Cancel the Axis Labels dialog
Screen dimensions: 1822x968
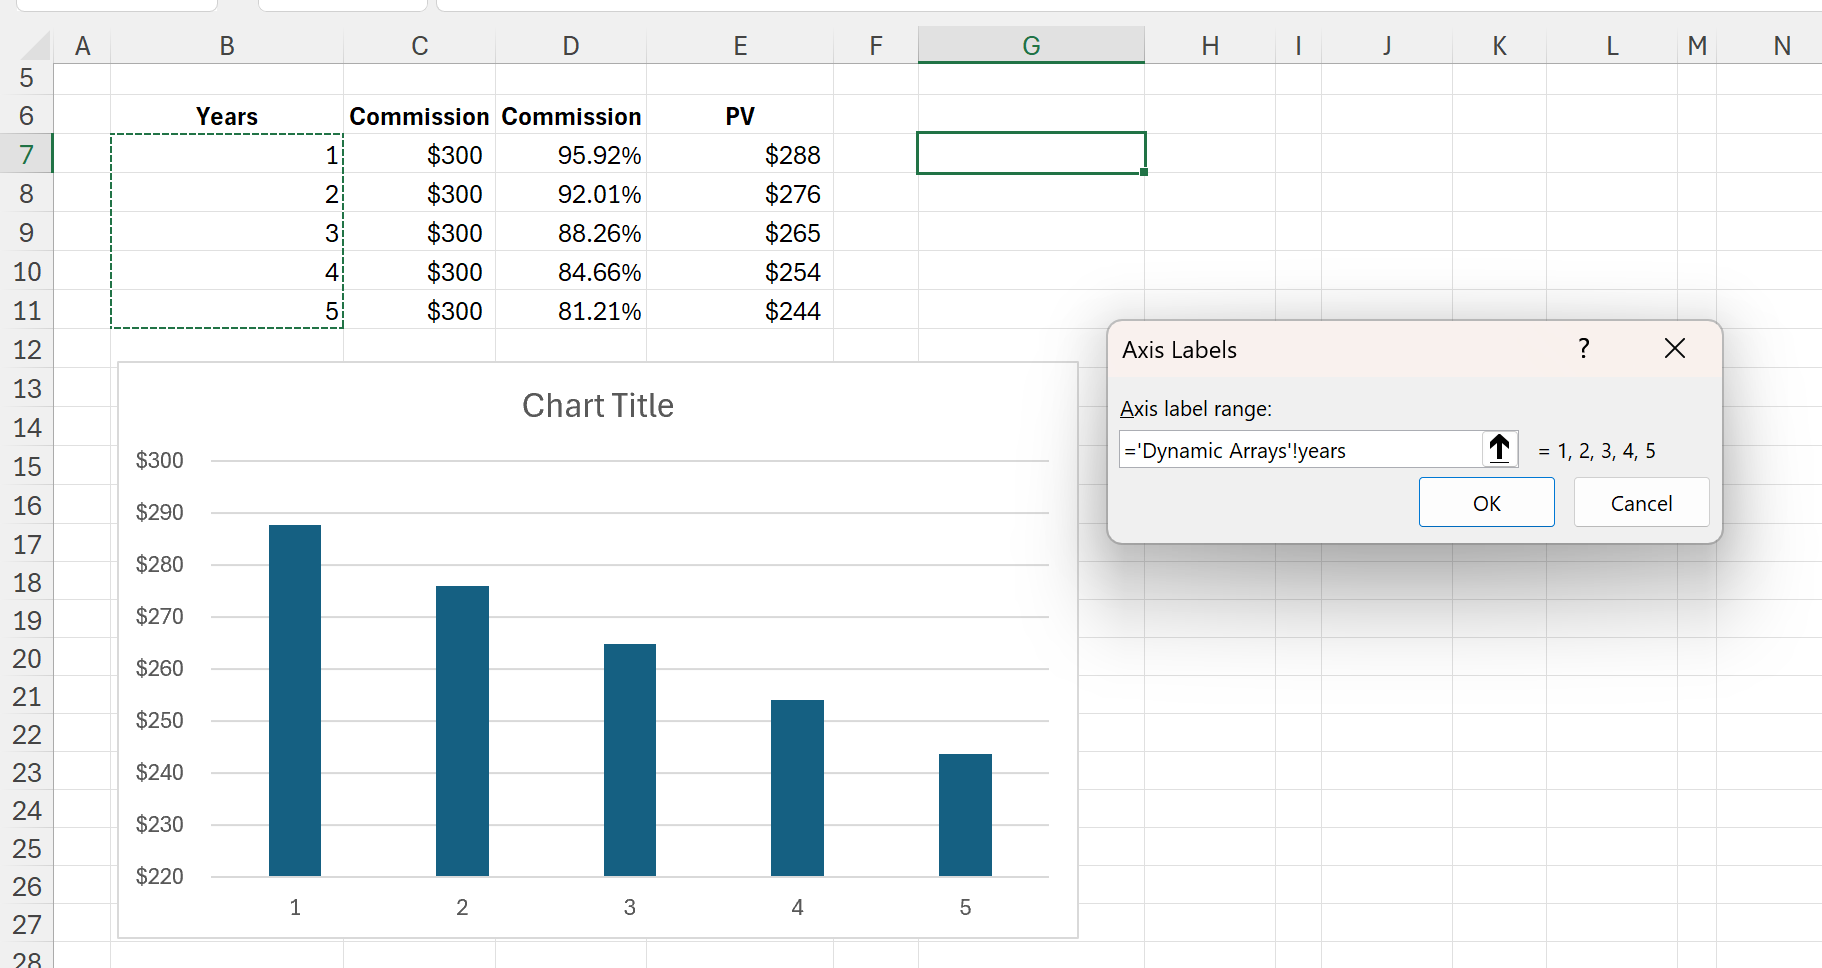(x=1640, y=503)
